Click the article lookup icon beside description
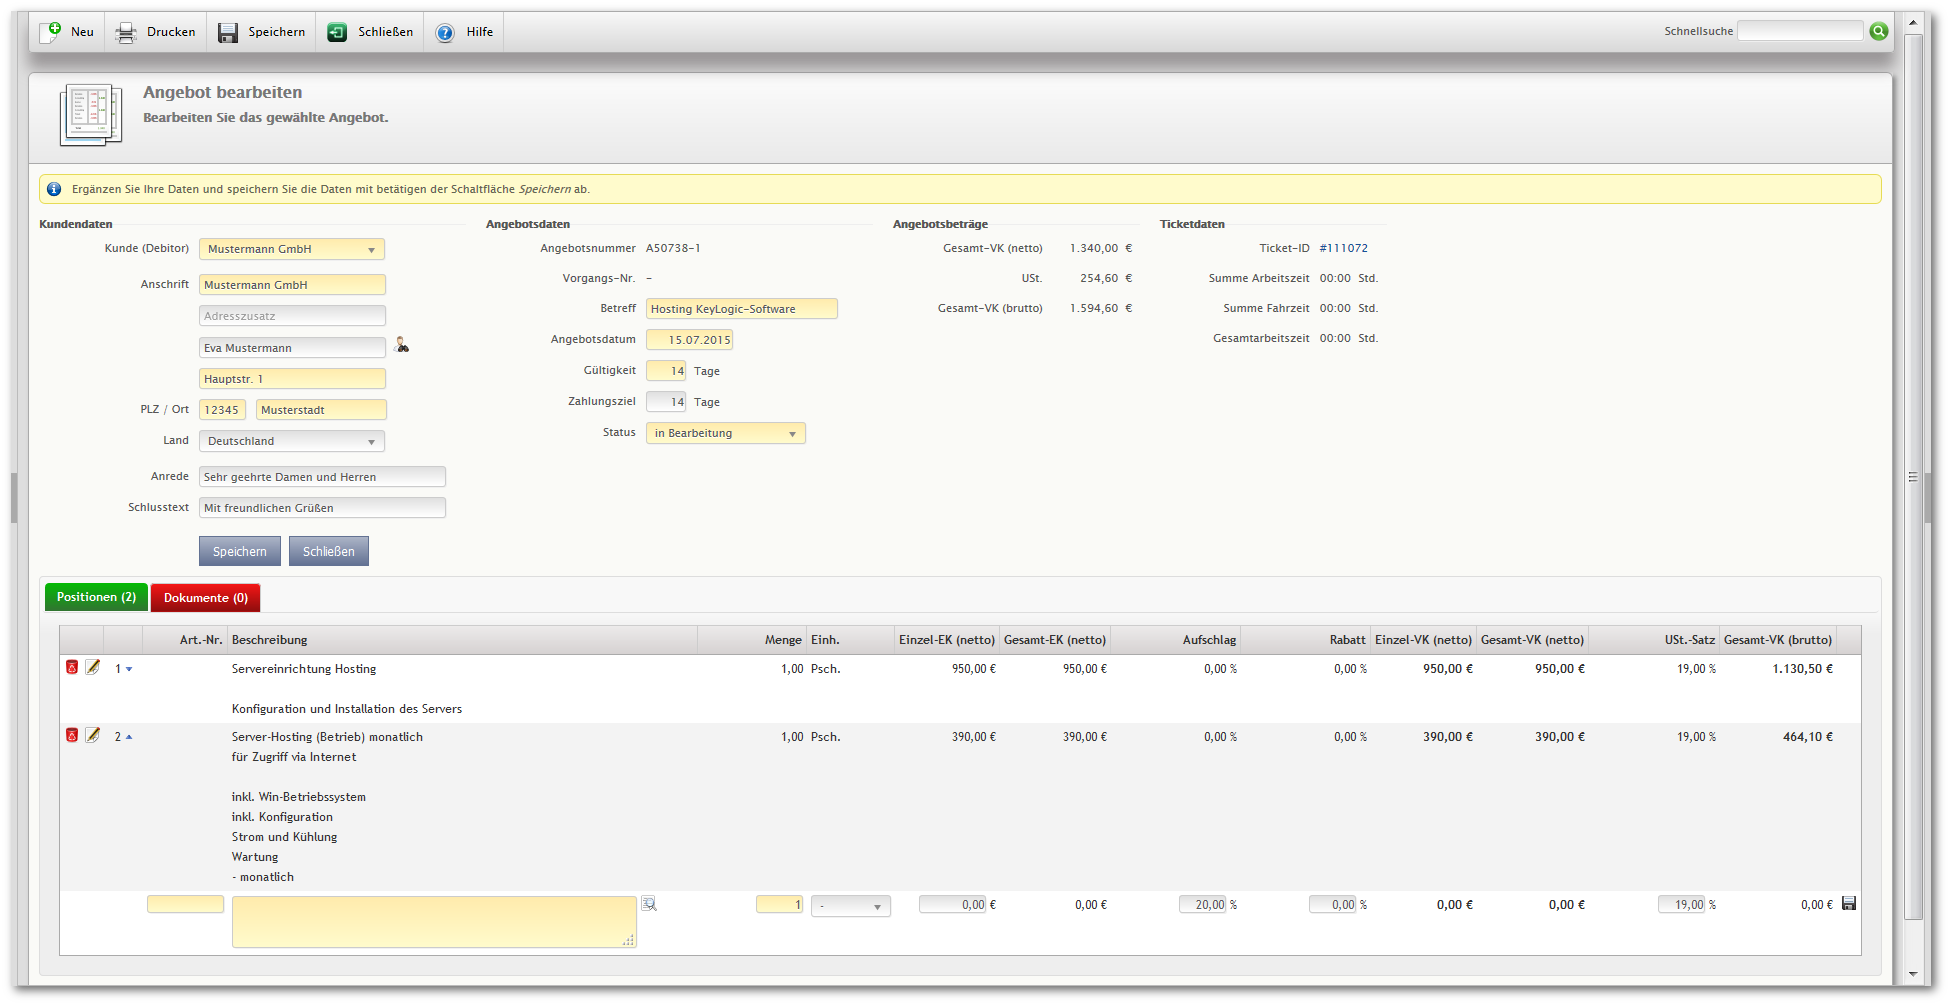1950x1005 pixels. [x=649, y=904]
